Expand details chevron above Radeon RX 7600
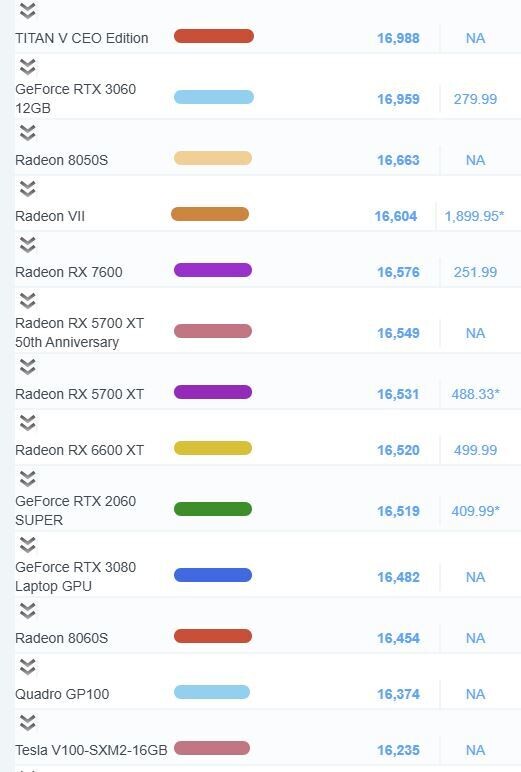 click(28, 245)
